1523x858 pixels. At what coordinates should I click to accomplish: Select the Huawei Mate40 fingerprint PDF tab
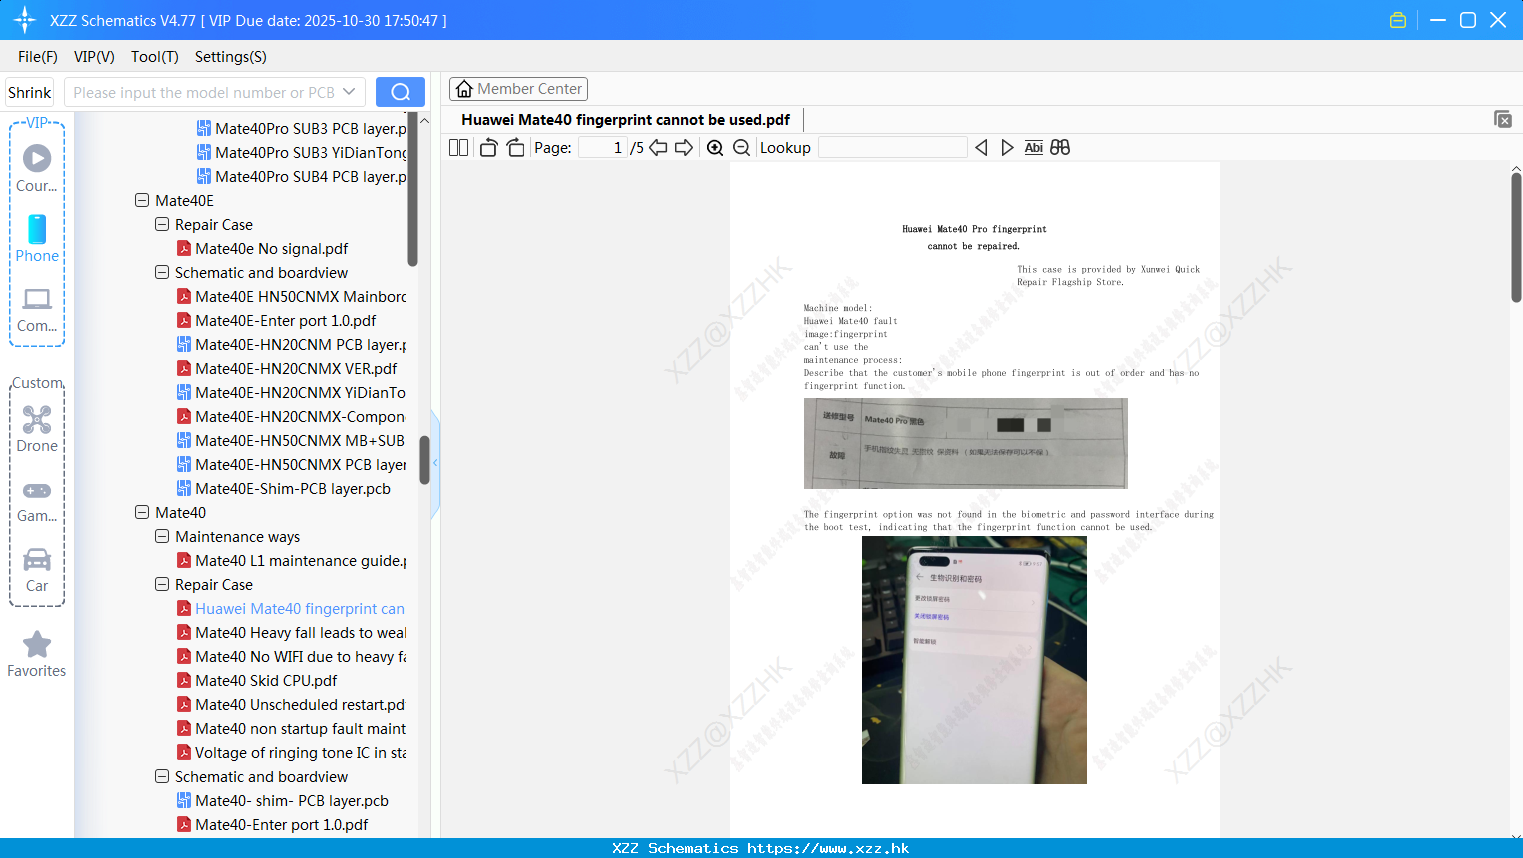click(x=625, y=120)
